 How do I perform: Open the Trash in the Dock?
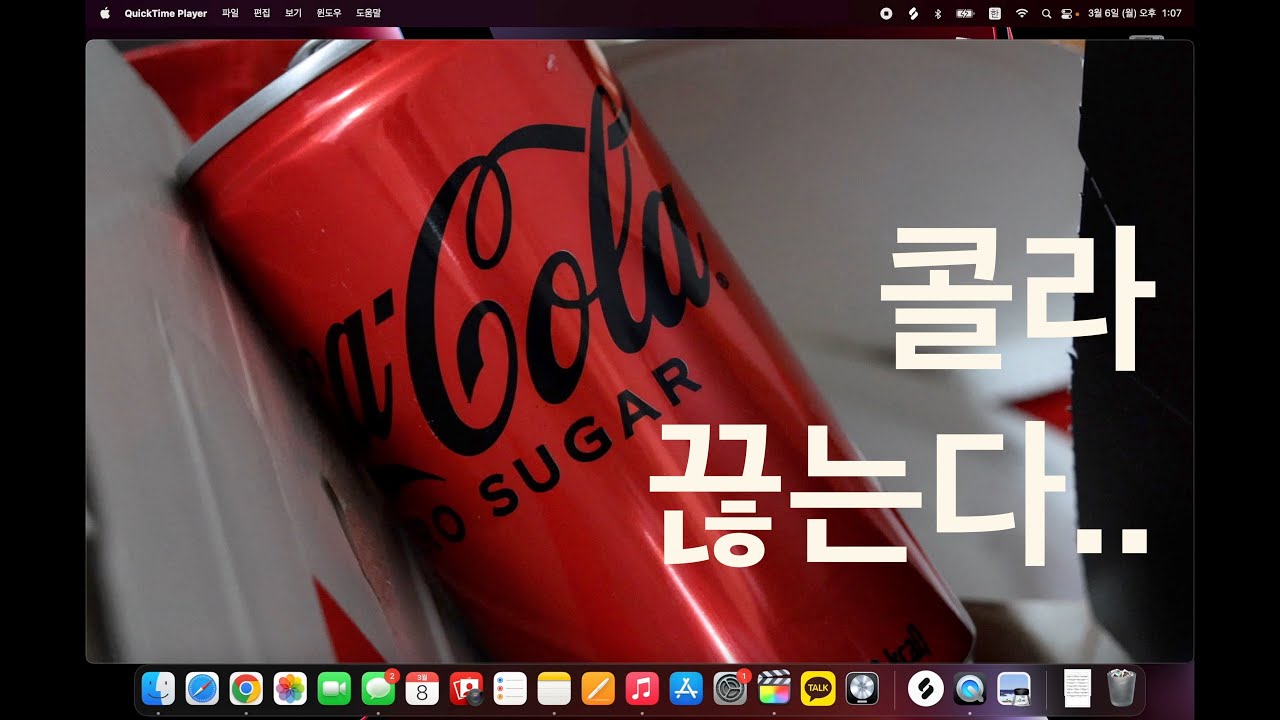click(x=1122, y=688)
